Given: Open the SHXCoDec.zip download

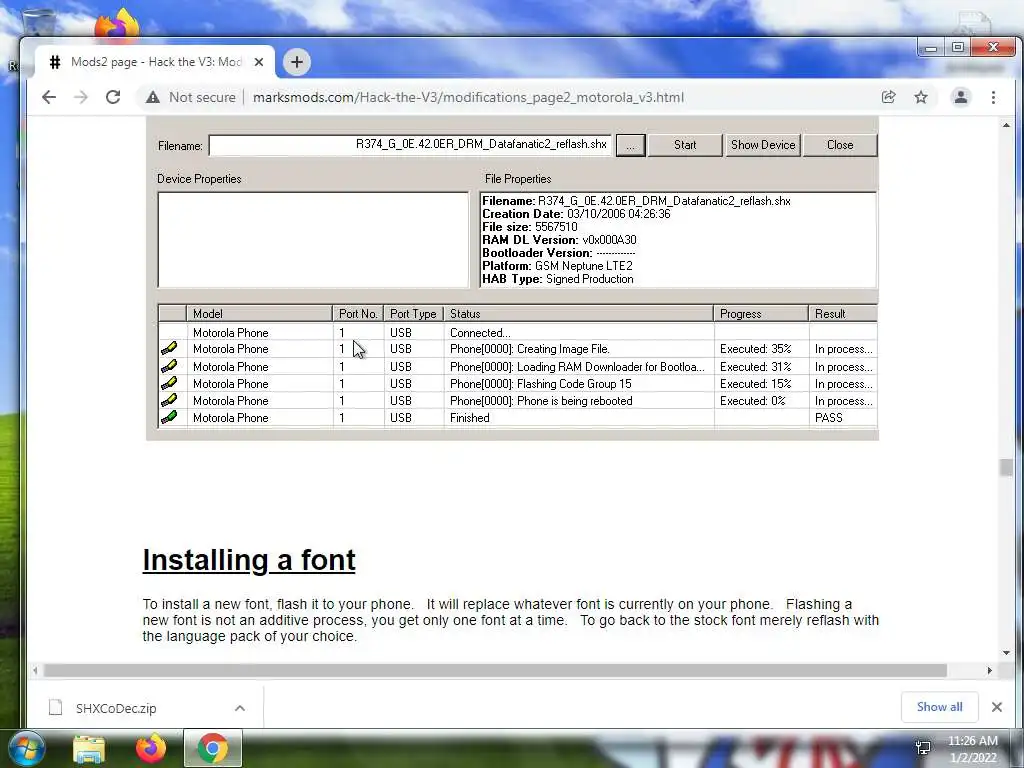Looking at the screenshot, I should (116, 708).
